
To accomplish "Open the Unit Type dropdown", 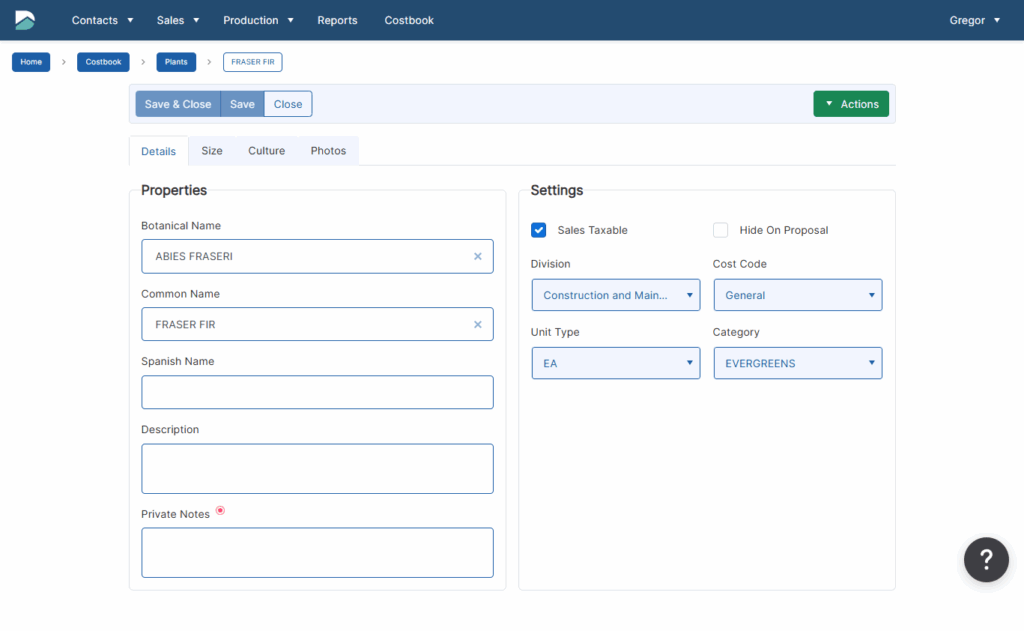I will (615, 363).
